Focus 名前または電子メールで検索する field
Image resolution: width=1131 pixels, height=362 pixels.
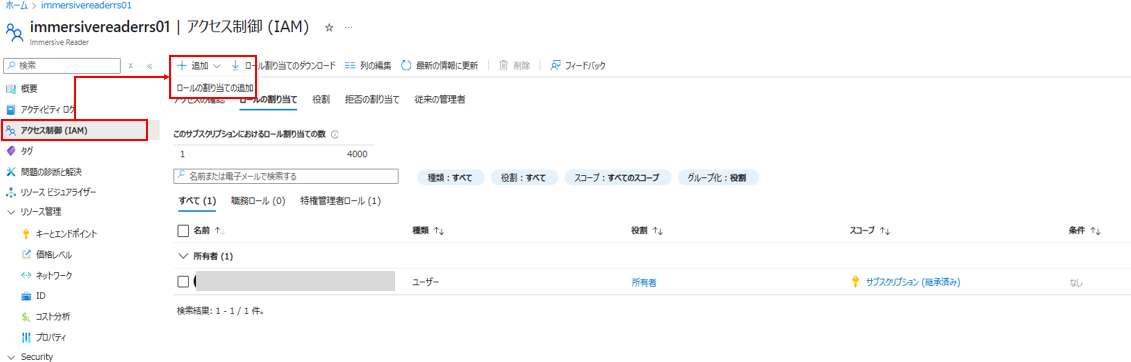pos(286,177)
